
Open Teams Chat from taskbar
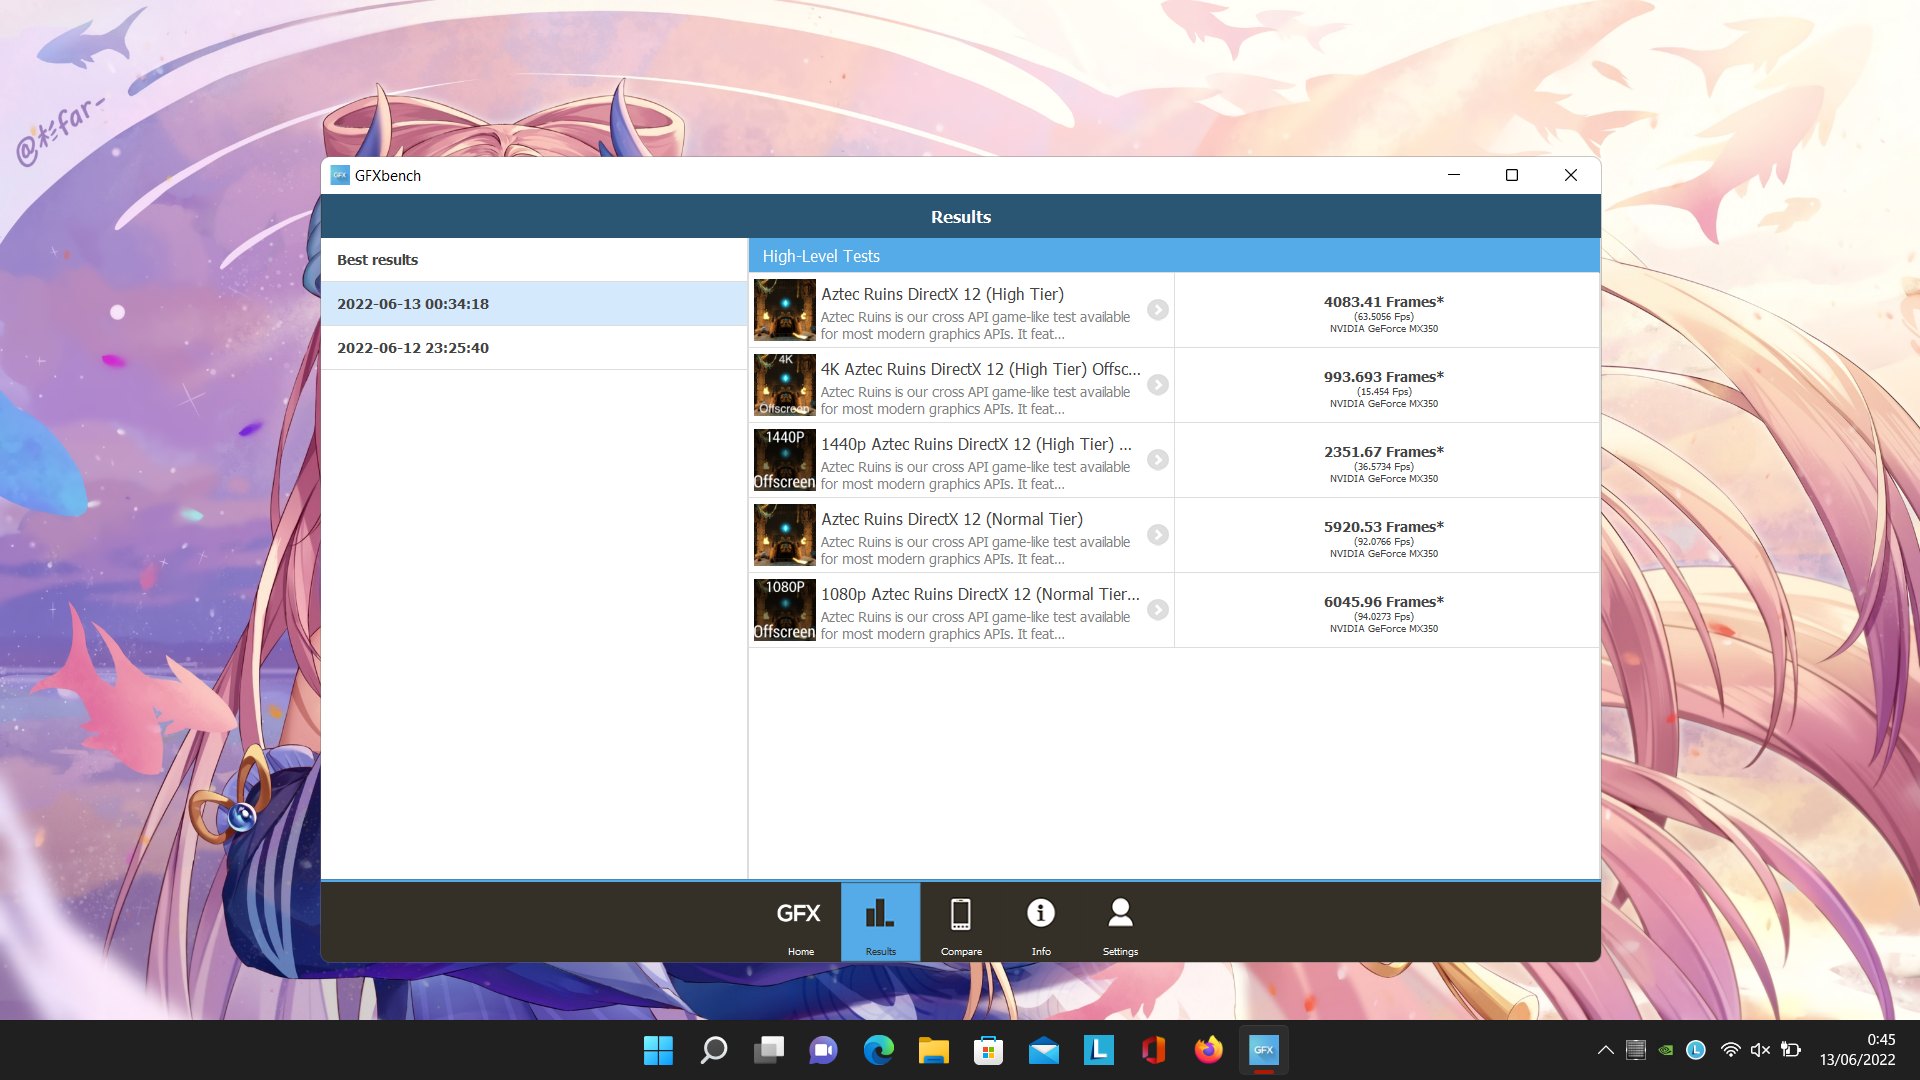pyautogui.click(x=824, y=1050)
